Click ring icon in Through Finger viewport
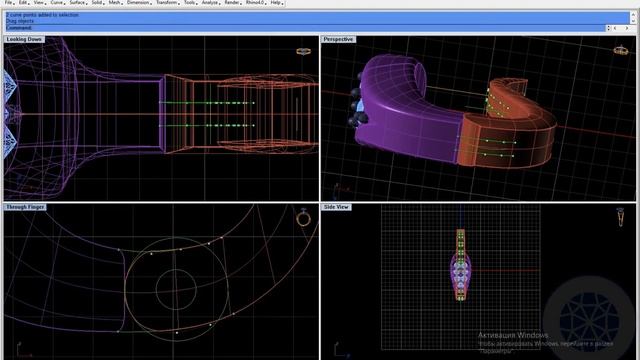Image resolution: width=640 pixels, height=360 pixels. tap(303, 218)
